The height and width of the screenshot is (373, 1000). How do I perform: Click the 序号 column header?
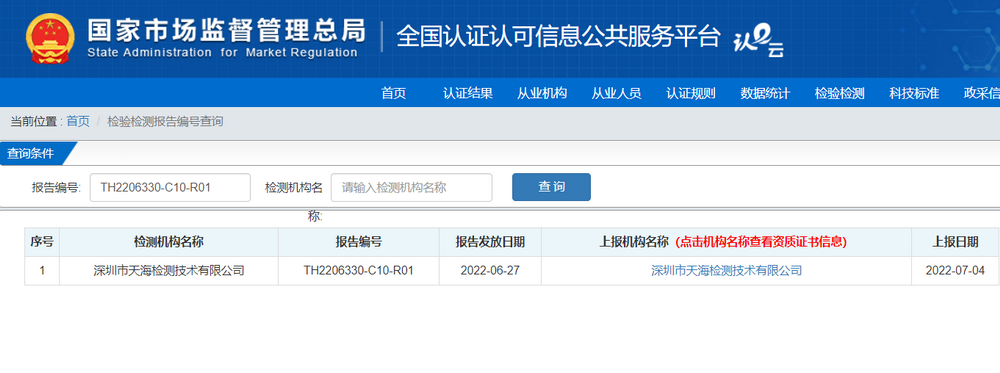pyautogui.click(x=42, y=242)
